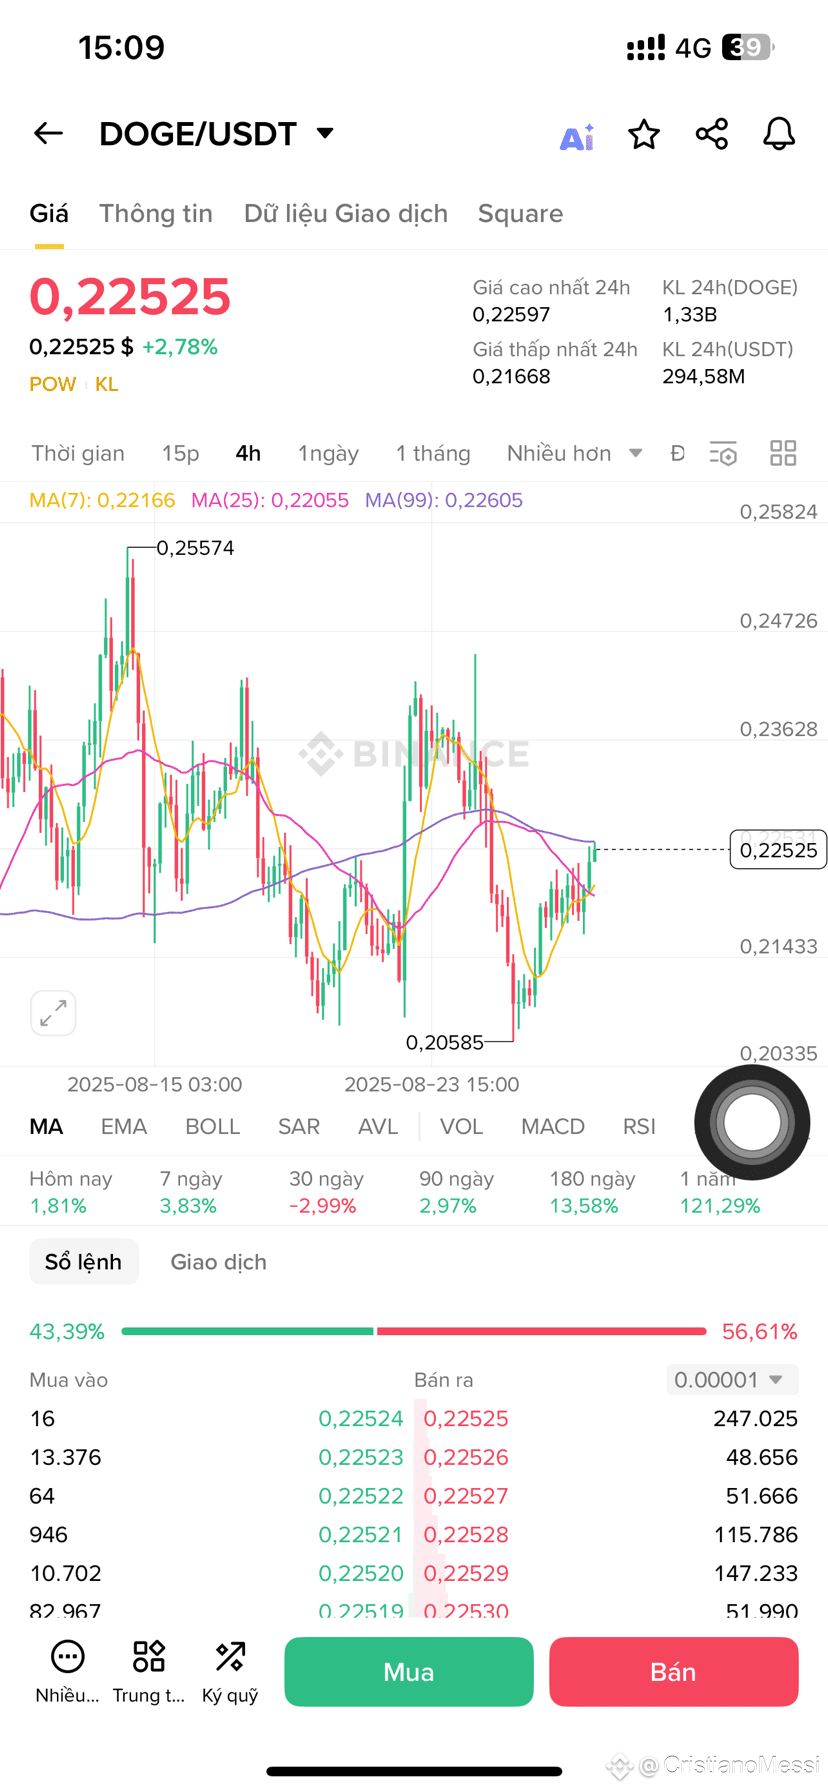Tap bid price 0,22522

(x=361, y=1496)
